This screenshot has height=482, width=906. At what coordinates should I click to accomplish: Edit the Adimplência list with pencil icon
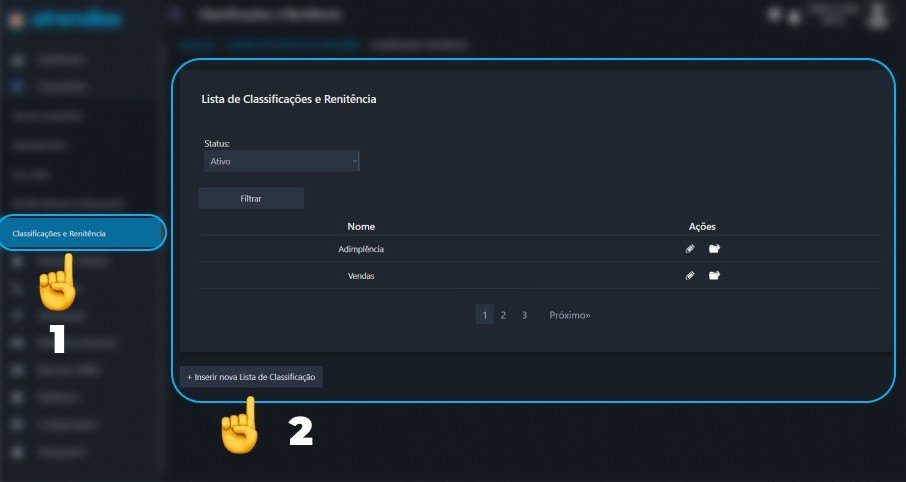(x=690, y=249)
